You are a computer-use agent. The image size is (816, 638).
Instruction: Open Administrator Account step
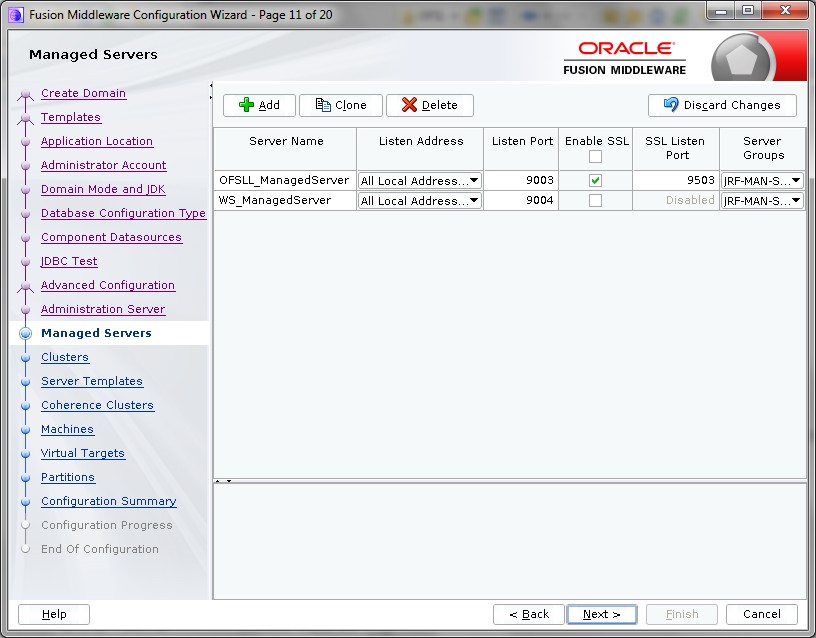104,165
